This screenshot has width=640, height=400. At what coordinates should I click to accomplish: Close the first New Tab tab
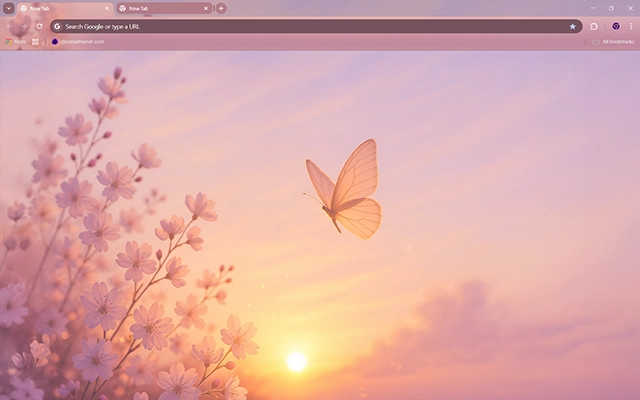point(107,8)
